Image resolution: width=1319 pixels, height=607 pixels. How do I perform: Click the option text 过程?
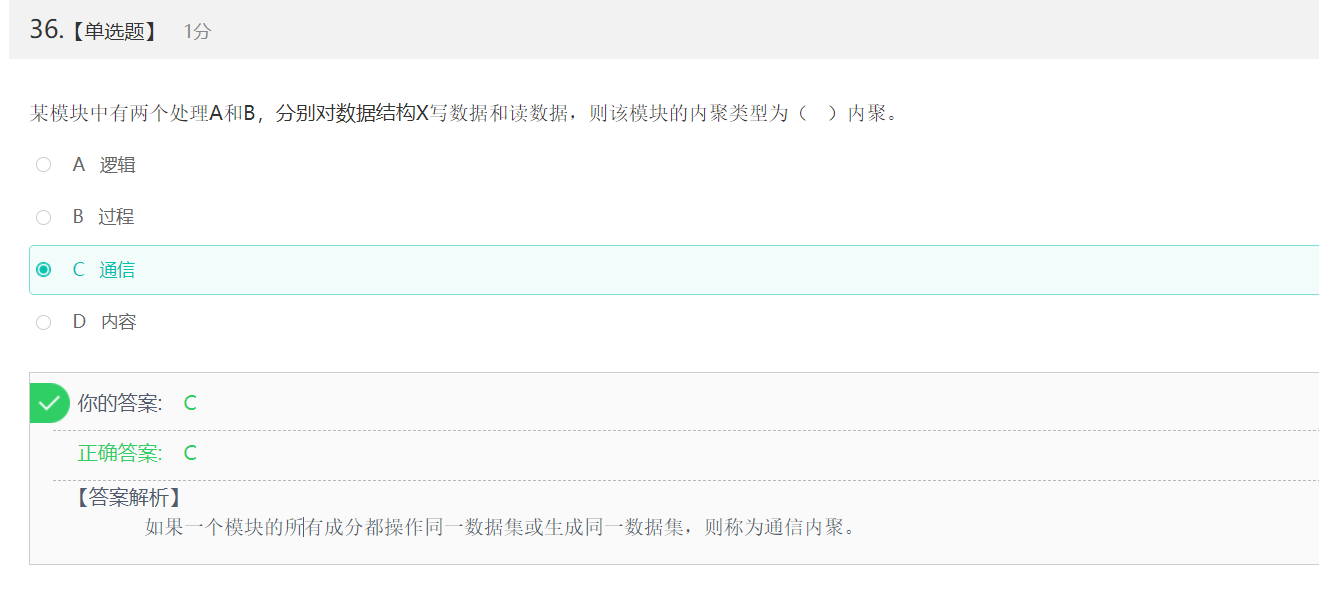pyautogui.click(x=116, y=217)
